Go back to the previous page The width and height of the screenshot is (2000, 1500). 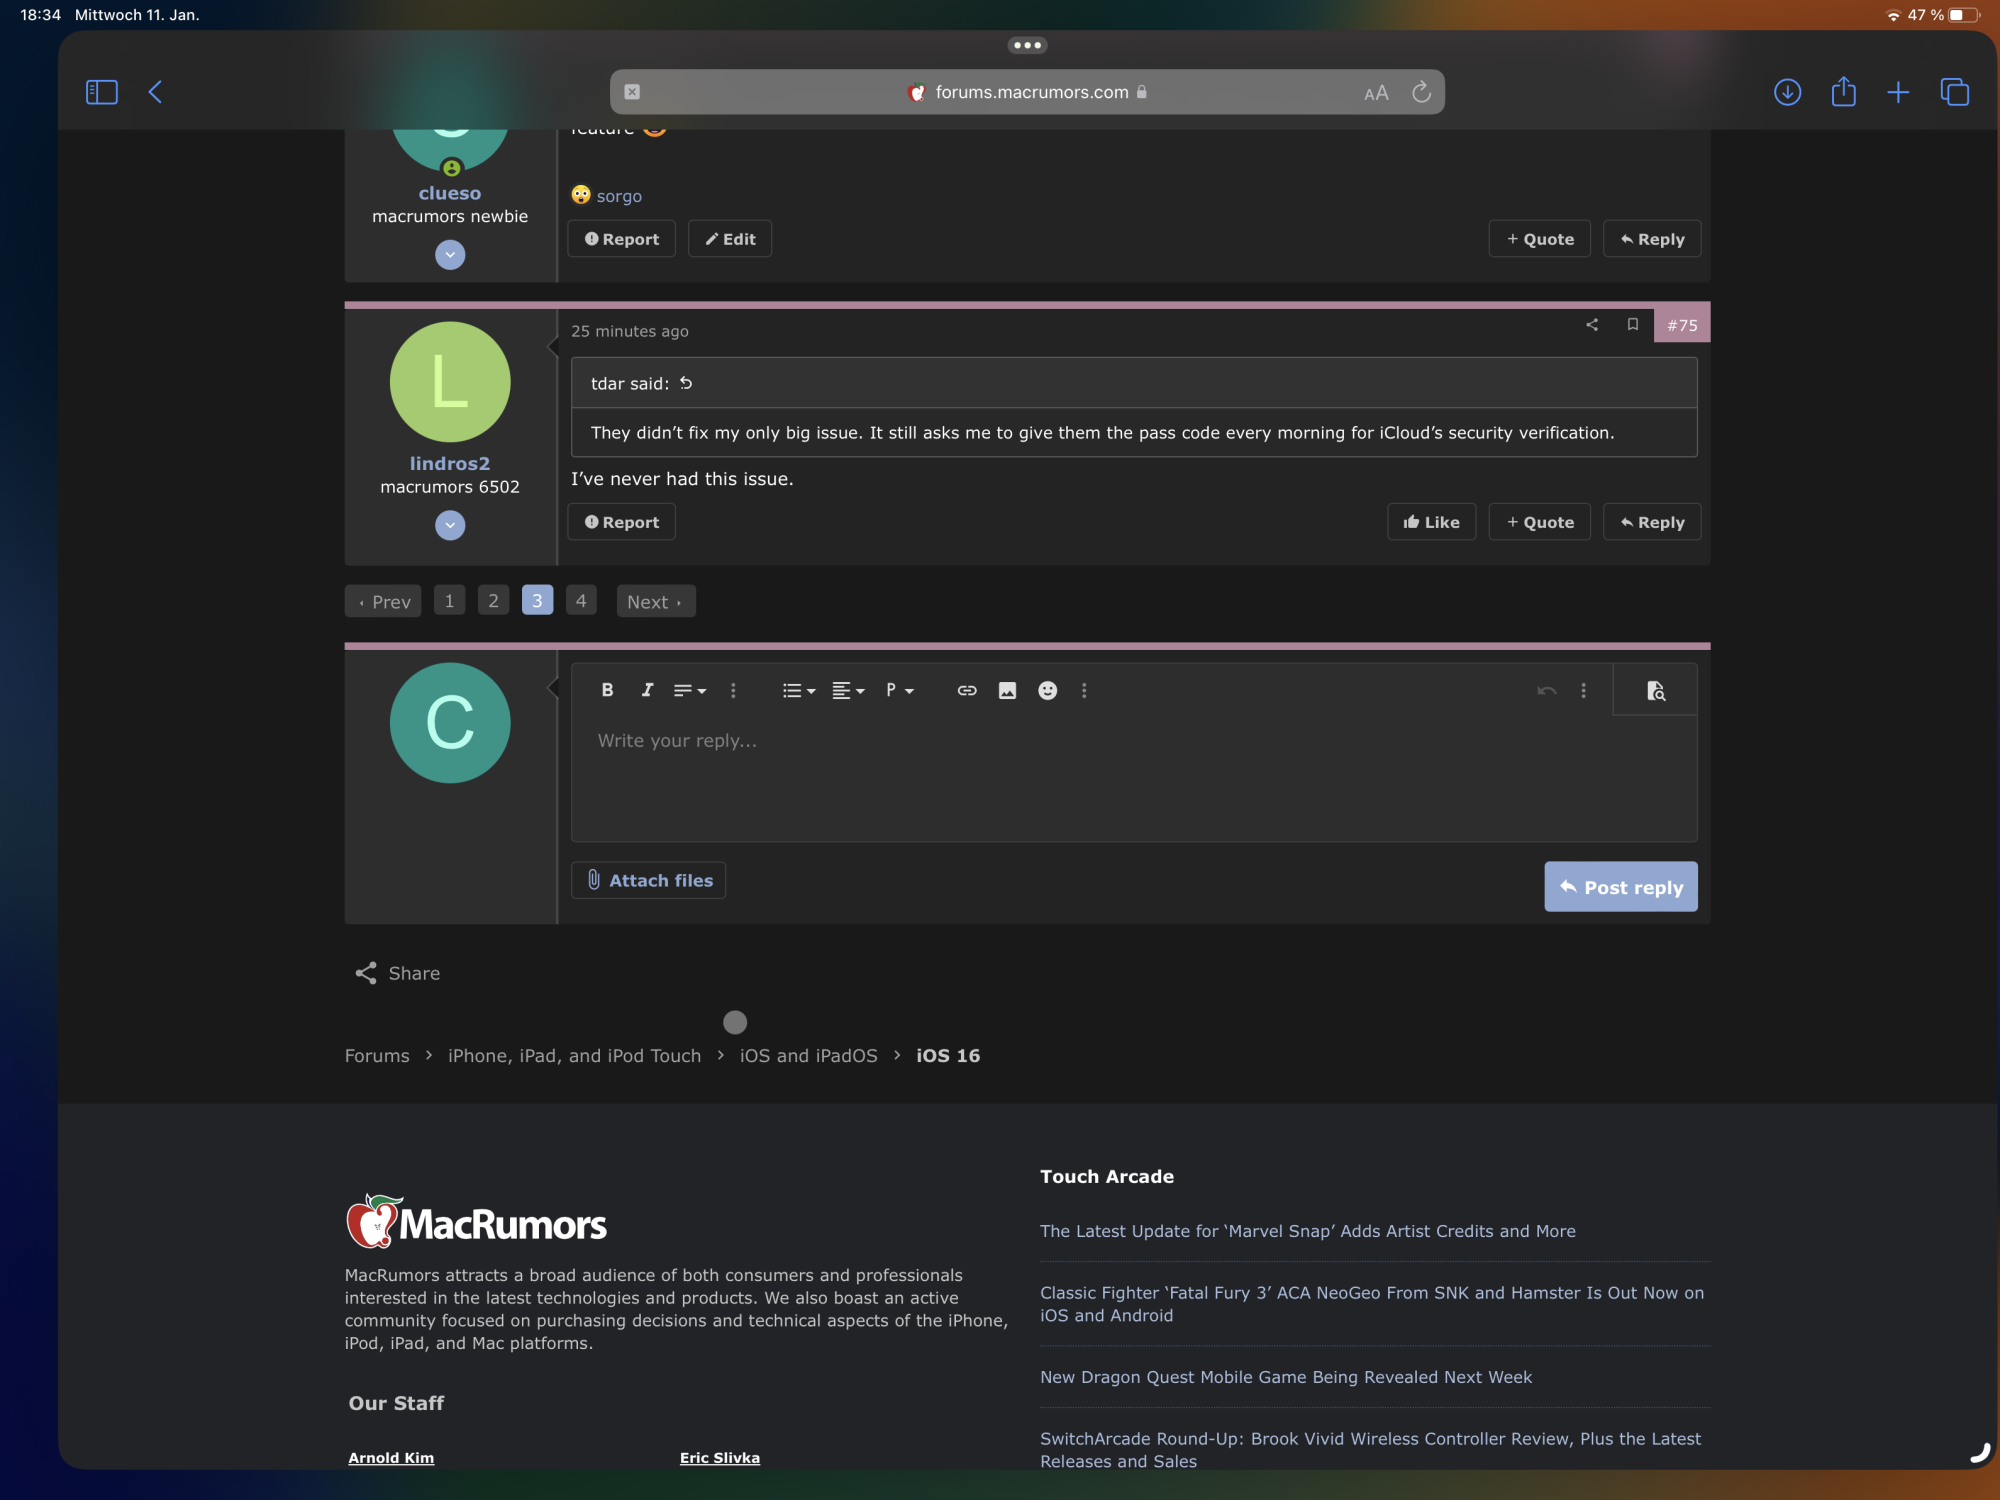[156, 92]
